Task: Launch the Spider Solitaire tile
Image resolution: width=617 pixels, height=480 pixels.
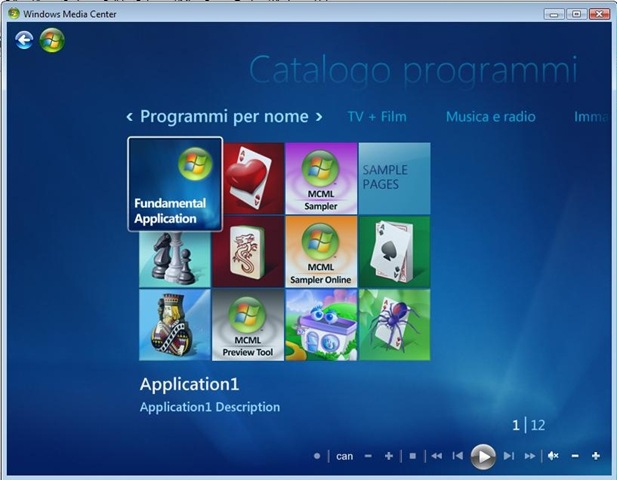Action: [394, 325]
